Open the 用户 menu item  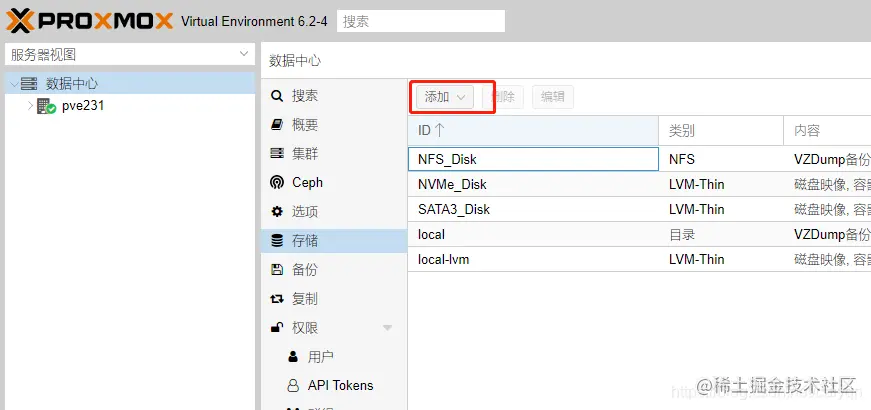pos(334,357)
